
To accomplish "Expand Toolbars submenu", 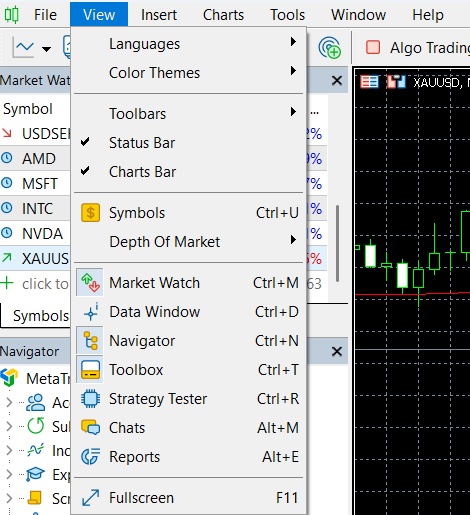I will click(x=188, y=114).
